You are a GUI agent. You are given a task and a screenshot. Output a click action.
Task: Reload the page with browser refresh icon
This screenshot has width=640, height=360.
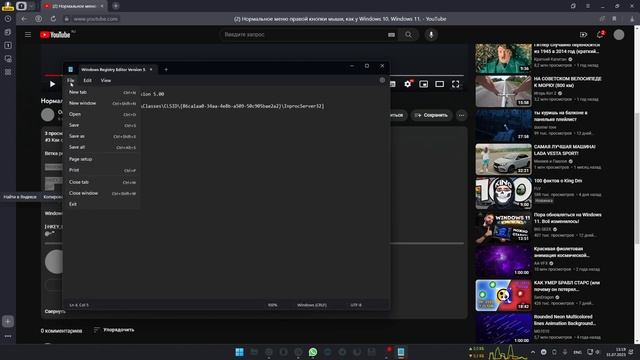pos(53,19)
